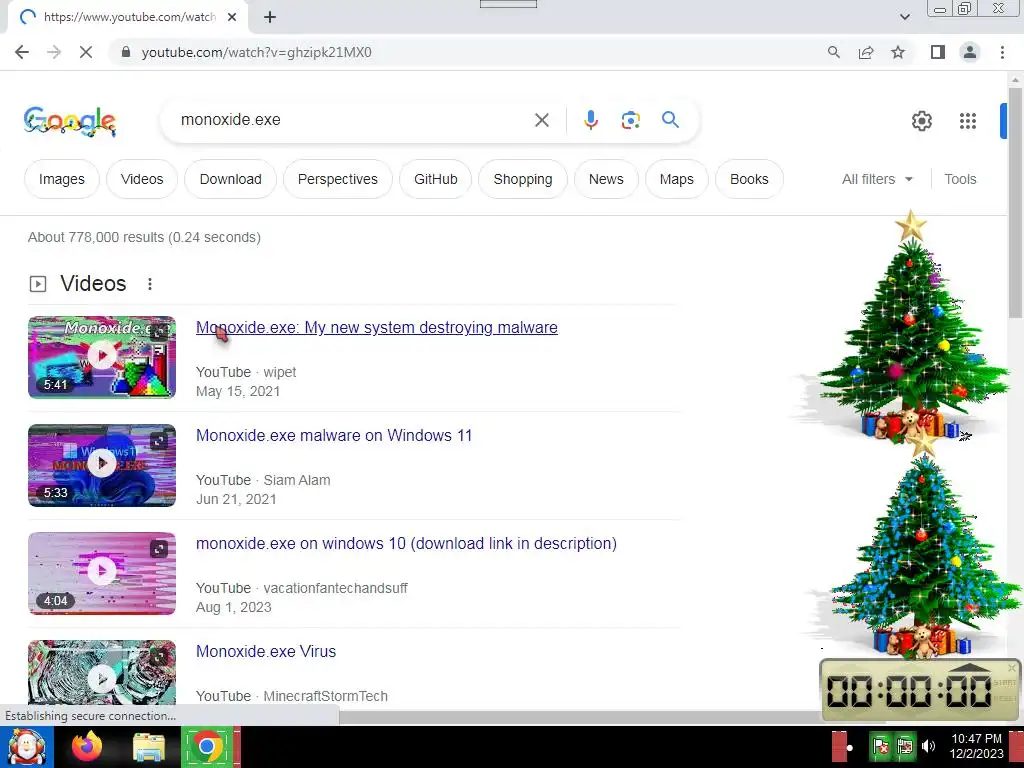Click the browser forward arrow

coord(54,52)
